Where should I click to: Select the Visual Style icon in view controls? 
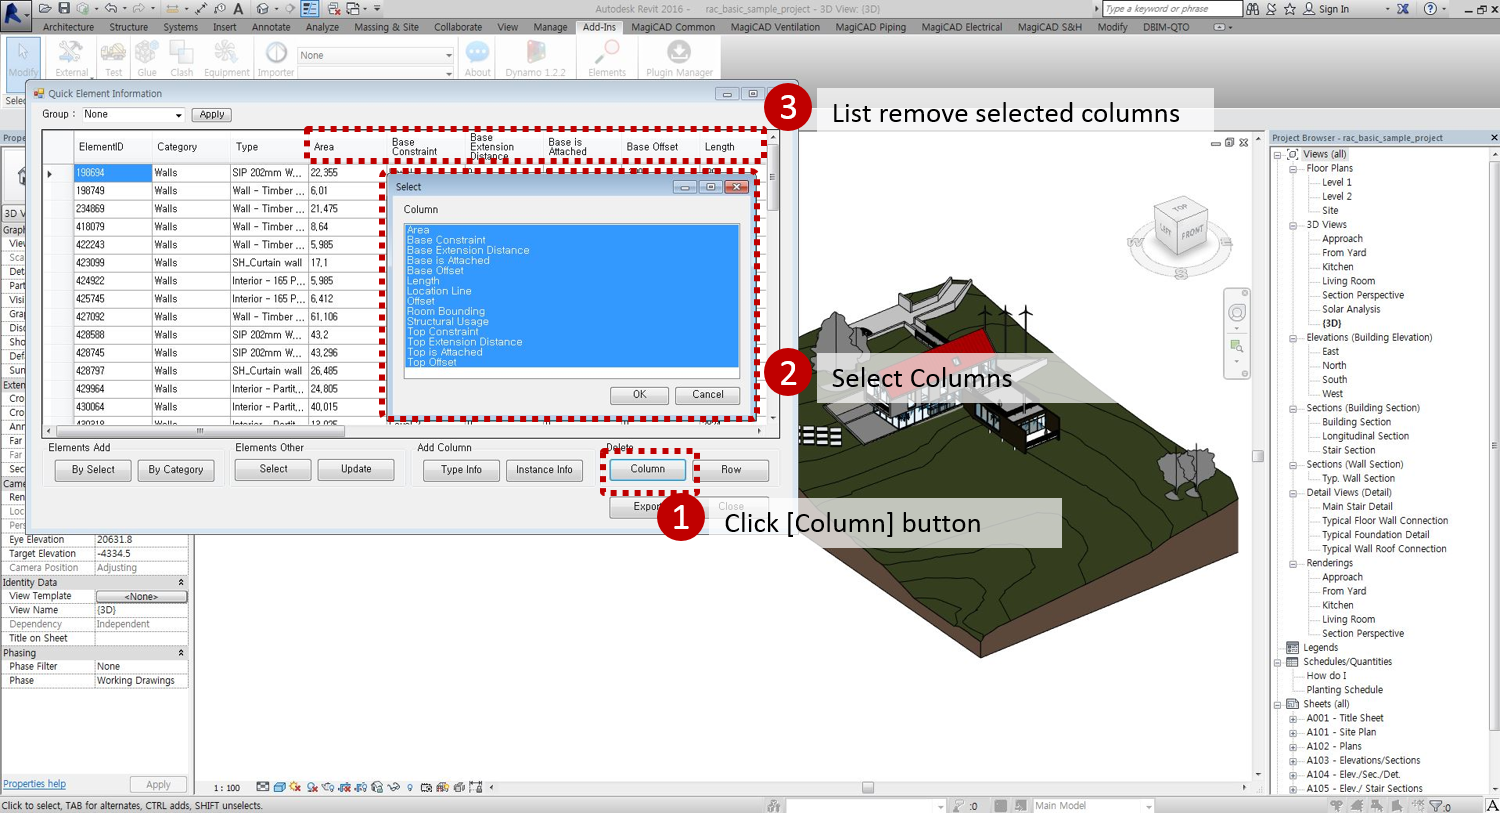click(x=279, y=787)
